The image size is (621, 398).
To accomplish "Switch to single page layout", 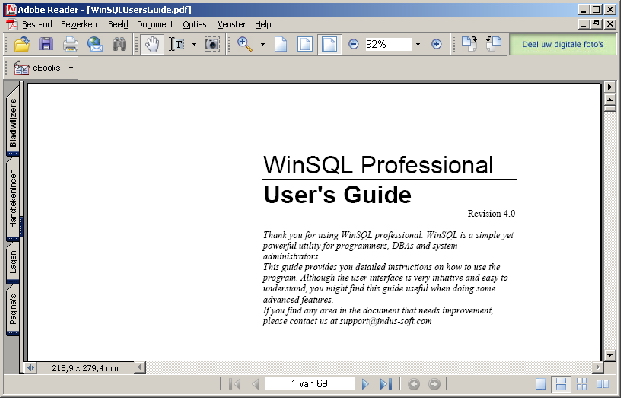I will 541,384.
